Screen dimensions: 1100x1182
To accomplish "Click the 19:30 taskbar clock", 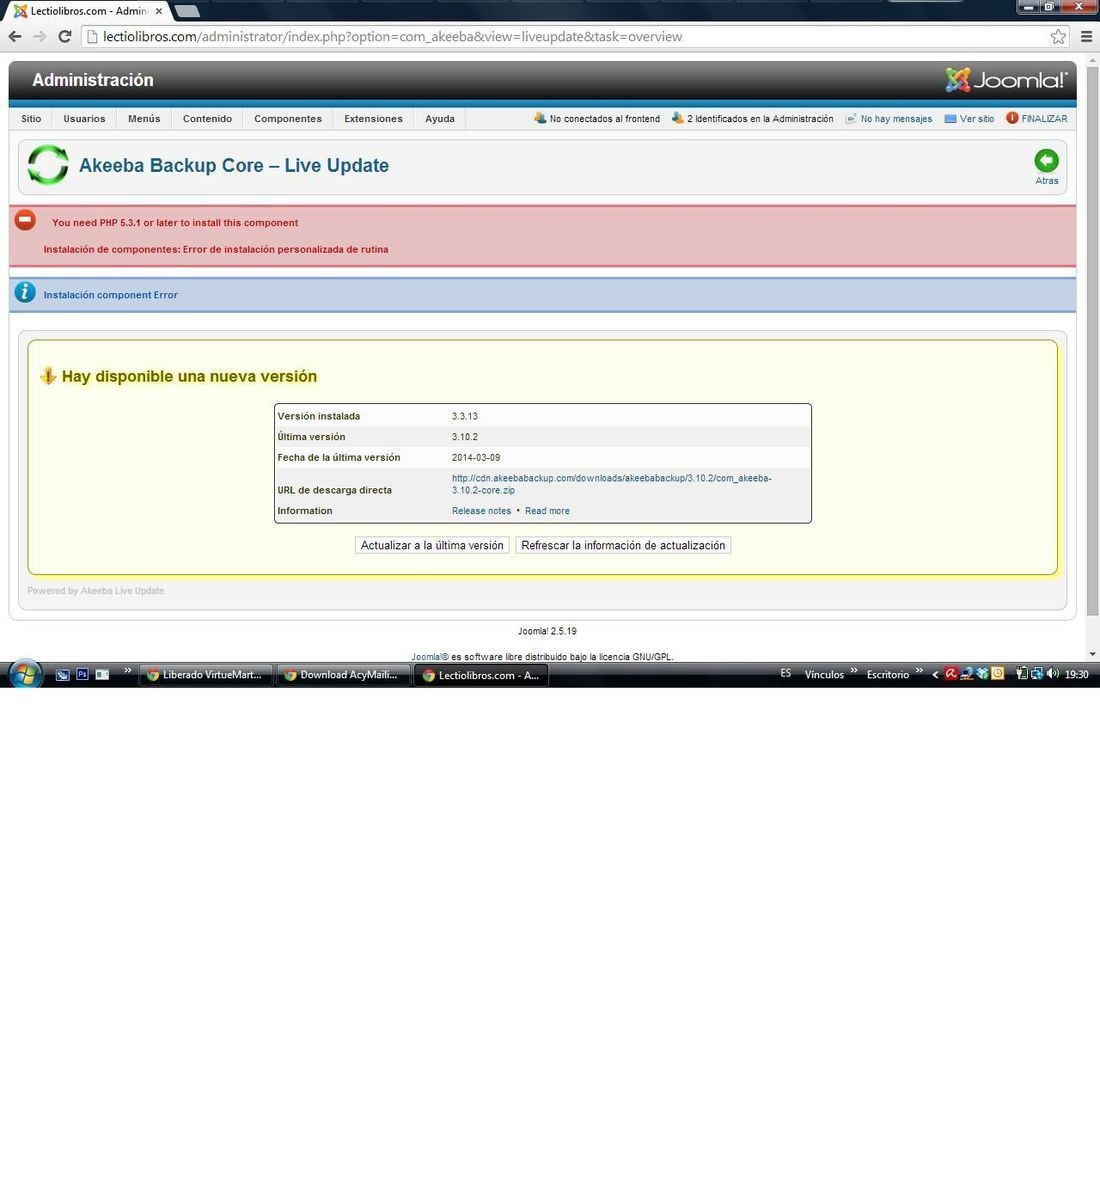I will 1076,675.
